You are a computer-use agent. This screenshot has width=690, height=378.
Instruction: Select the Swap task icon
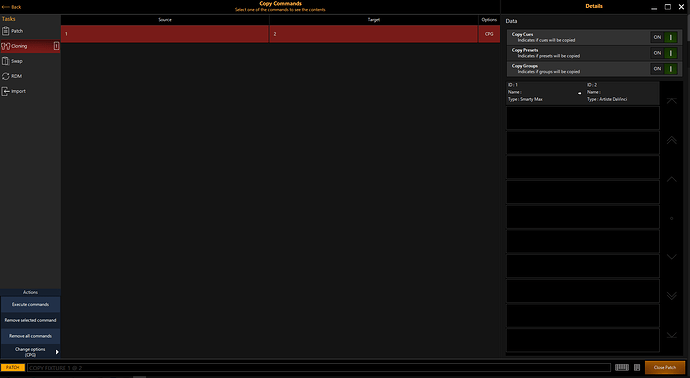pos(6,61)
